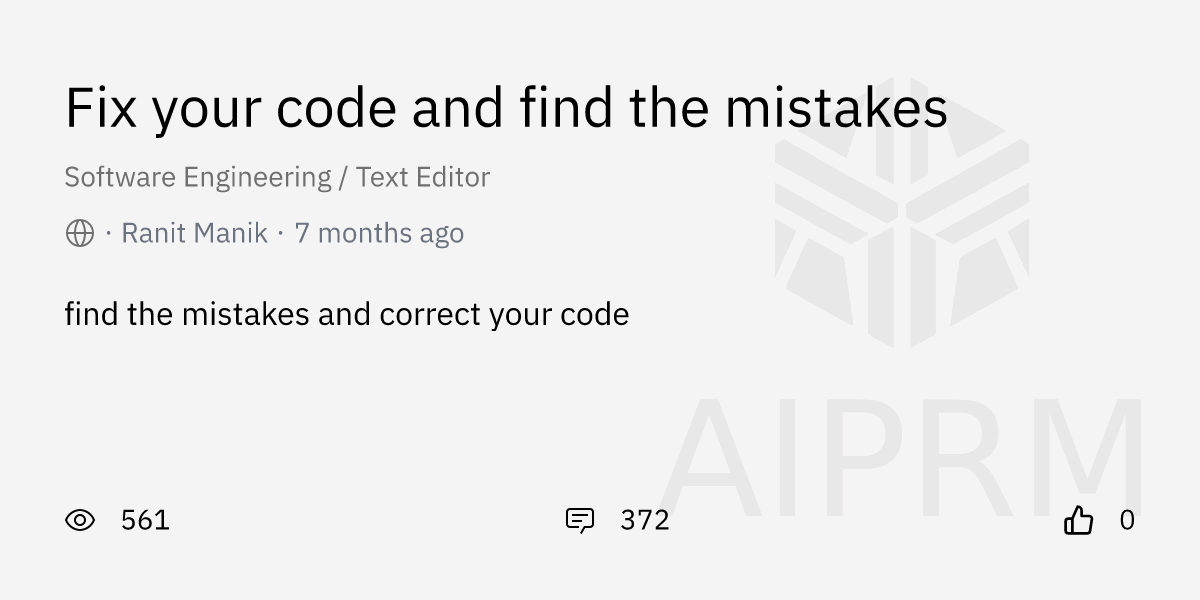Select the Software Engineering category
The height and width of the screenshot is (600, 1200).
click(x=198, y=178)
